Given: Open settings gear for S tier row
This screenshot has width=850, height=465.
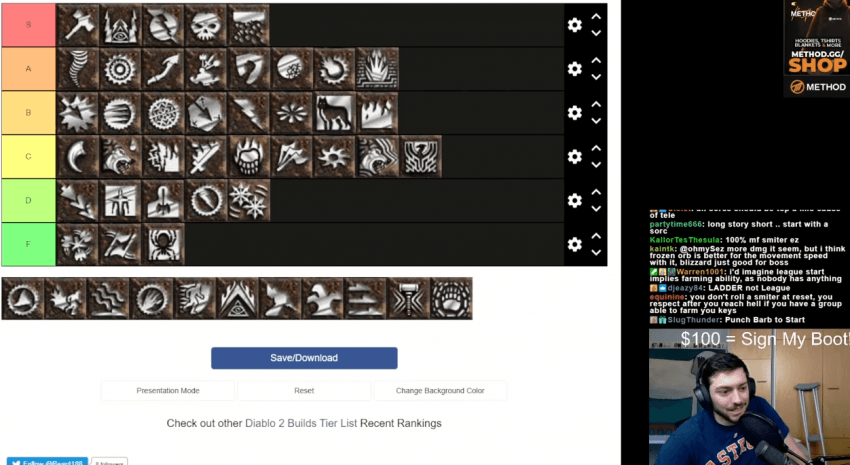Looking at the screenshot, I should pyautogui.click(x=575, y=25).
